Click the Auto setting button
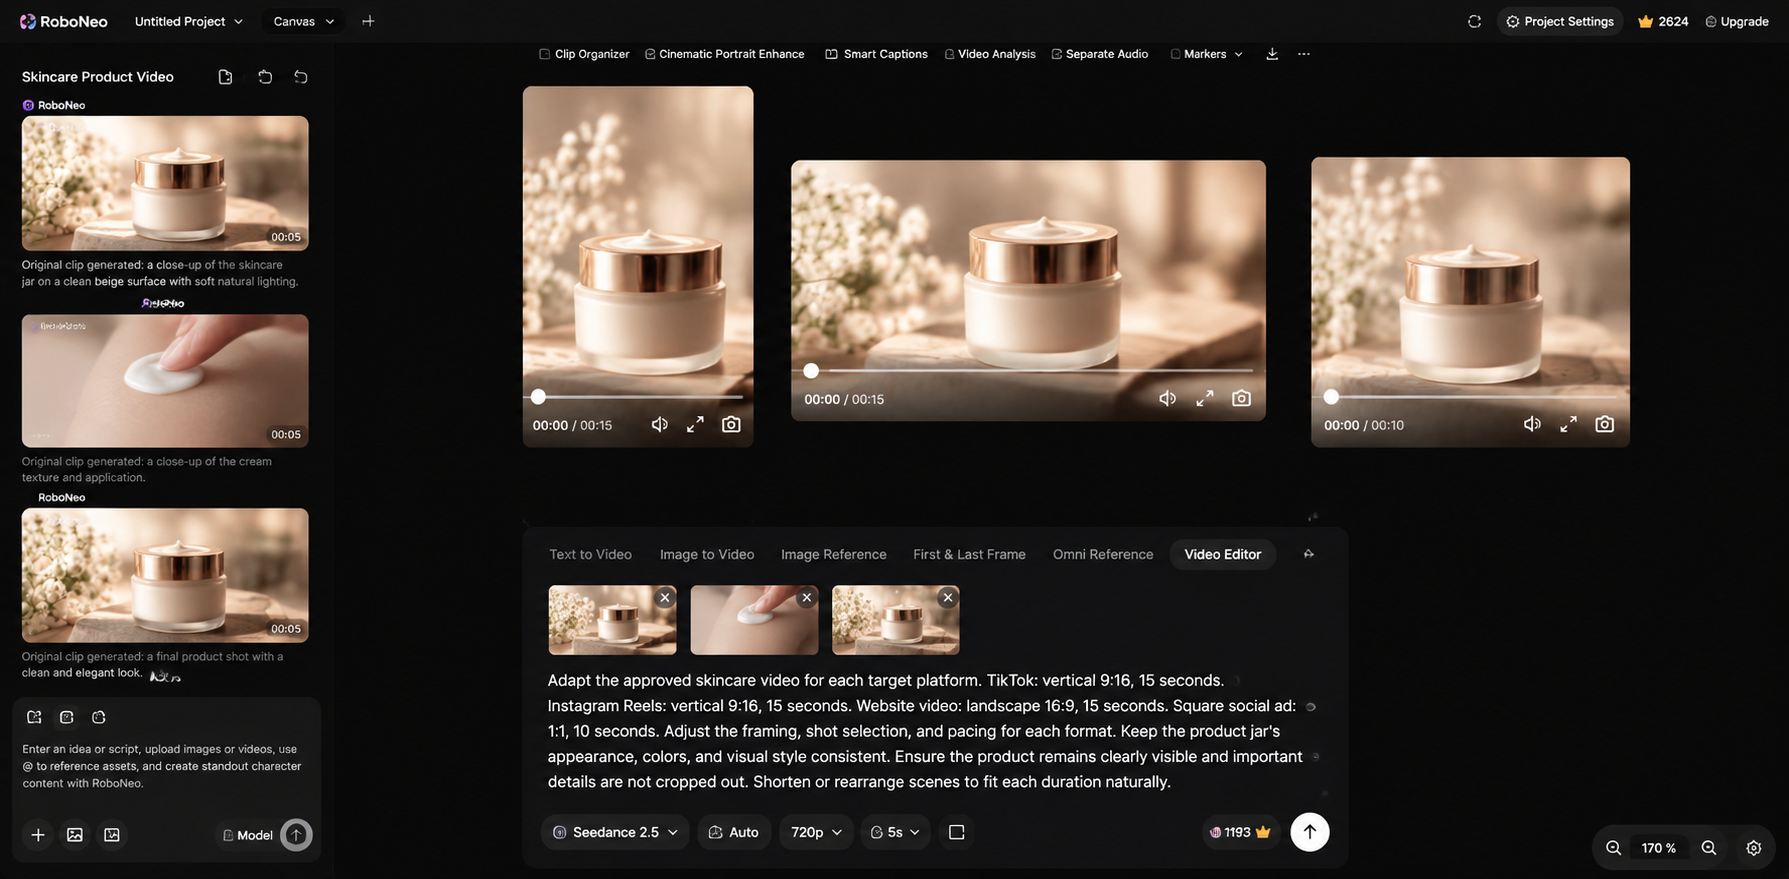 pos(734,832)
